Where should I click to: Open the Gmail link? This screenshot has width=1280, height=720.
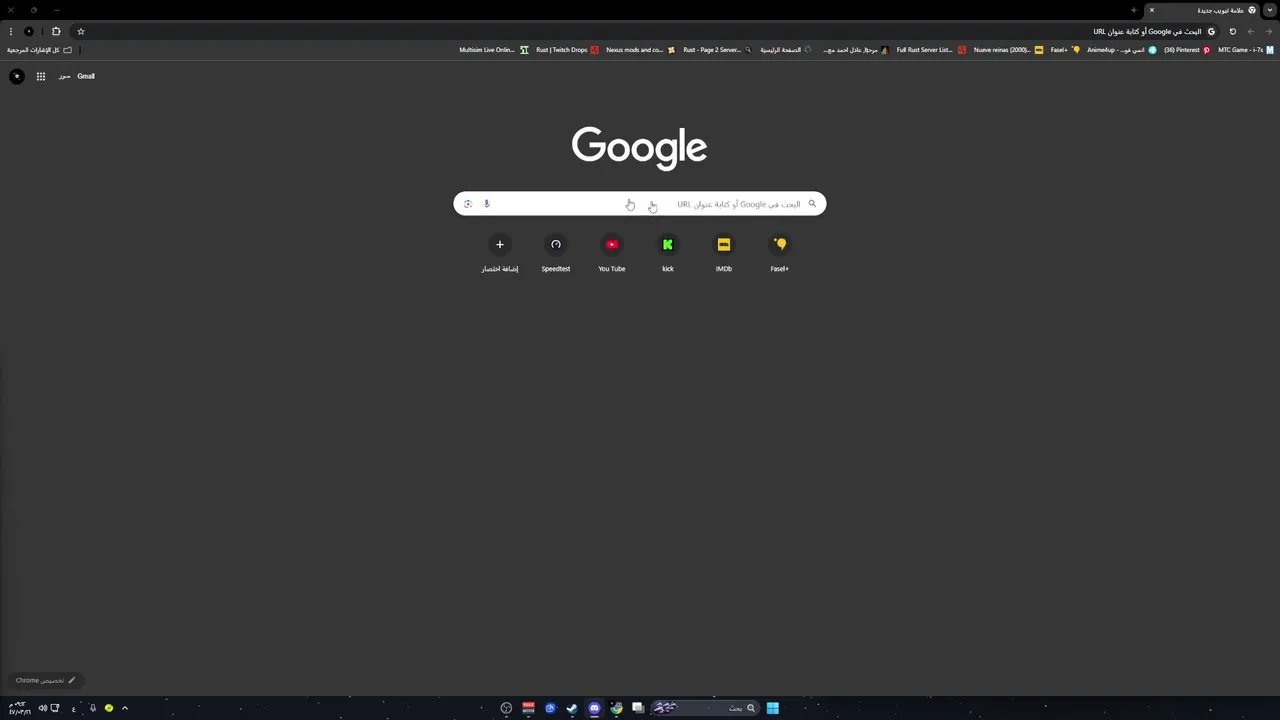click(86, 76)
